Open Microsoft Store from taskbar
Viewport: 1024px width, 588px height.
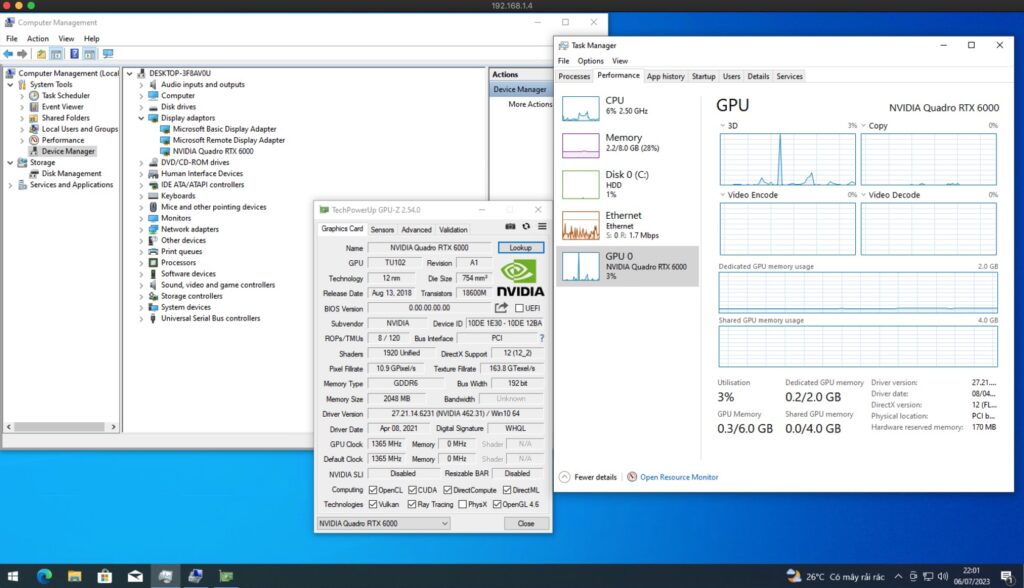coord(104,576)
